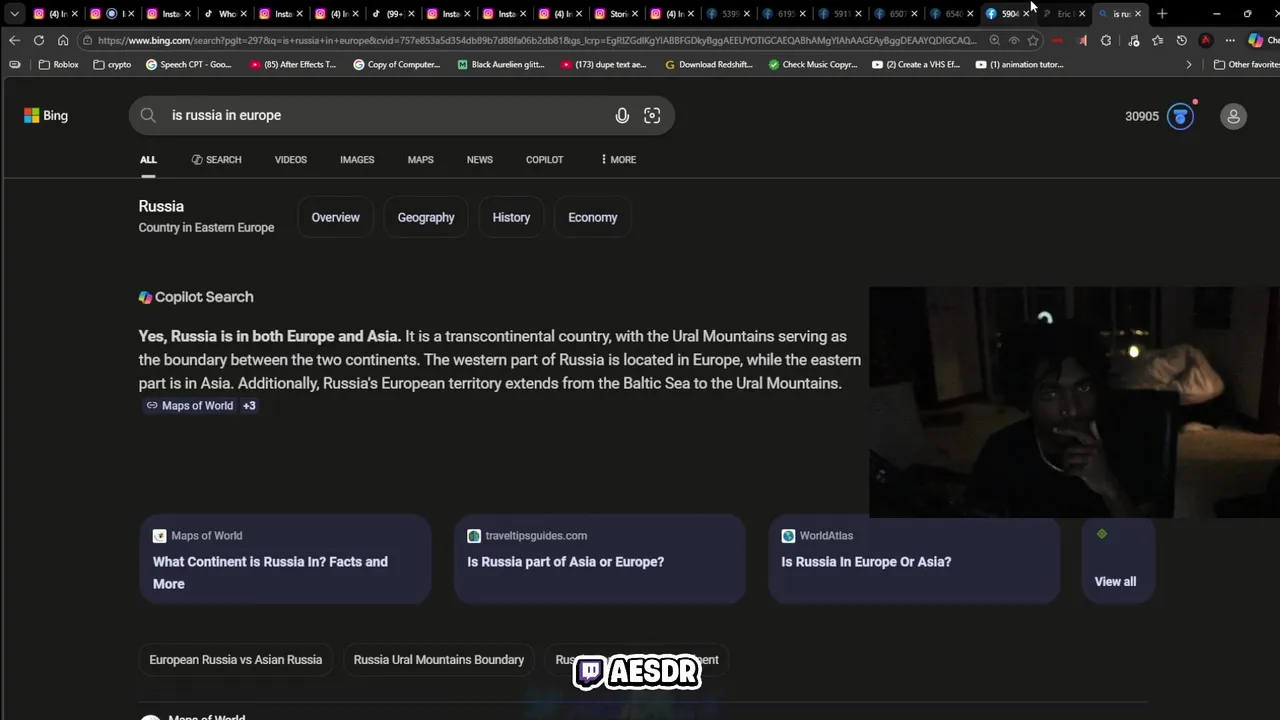Click the Bing logo
1280x720 pixels.
pos(46,116)
